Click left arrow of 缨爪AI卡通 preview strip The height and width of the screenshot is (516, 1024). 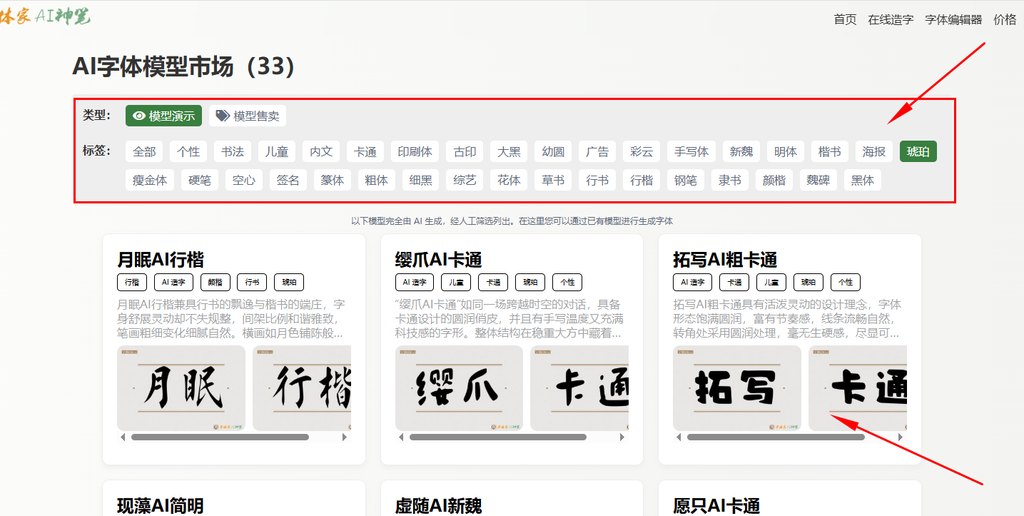[400, 437]
